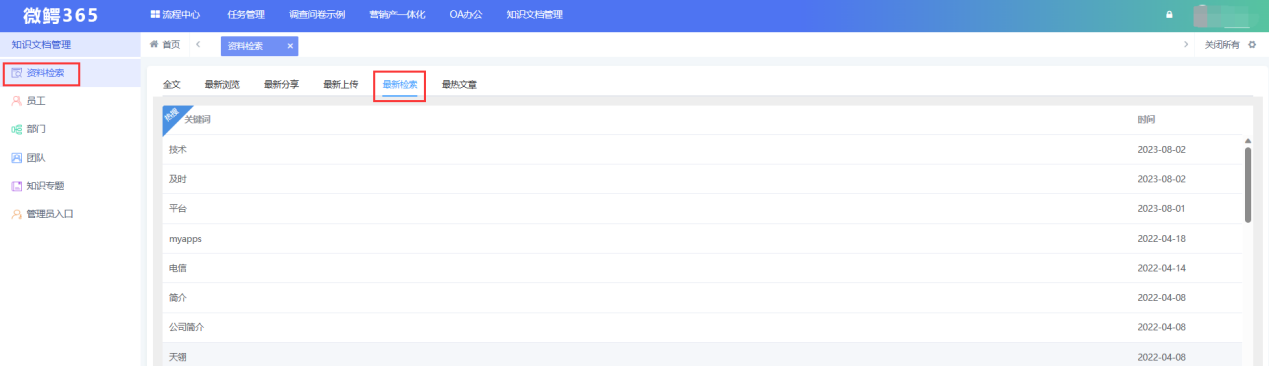Screen dimensions: 1269x366
Task: Click keyword 平台
Action: 178,209
